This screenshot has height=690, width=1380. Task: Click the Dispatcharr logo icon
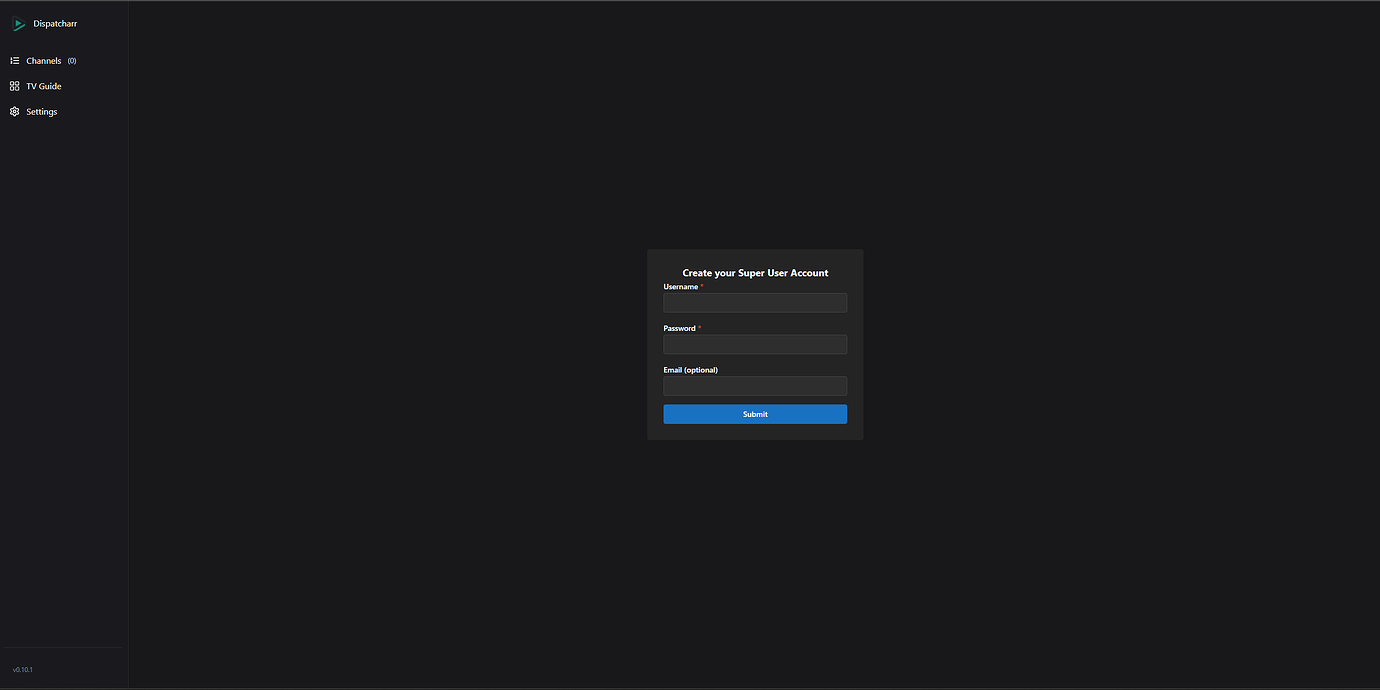coord(18,24)
